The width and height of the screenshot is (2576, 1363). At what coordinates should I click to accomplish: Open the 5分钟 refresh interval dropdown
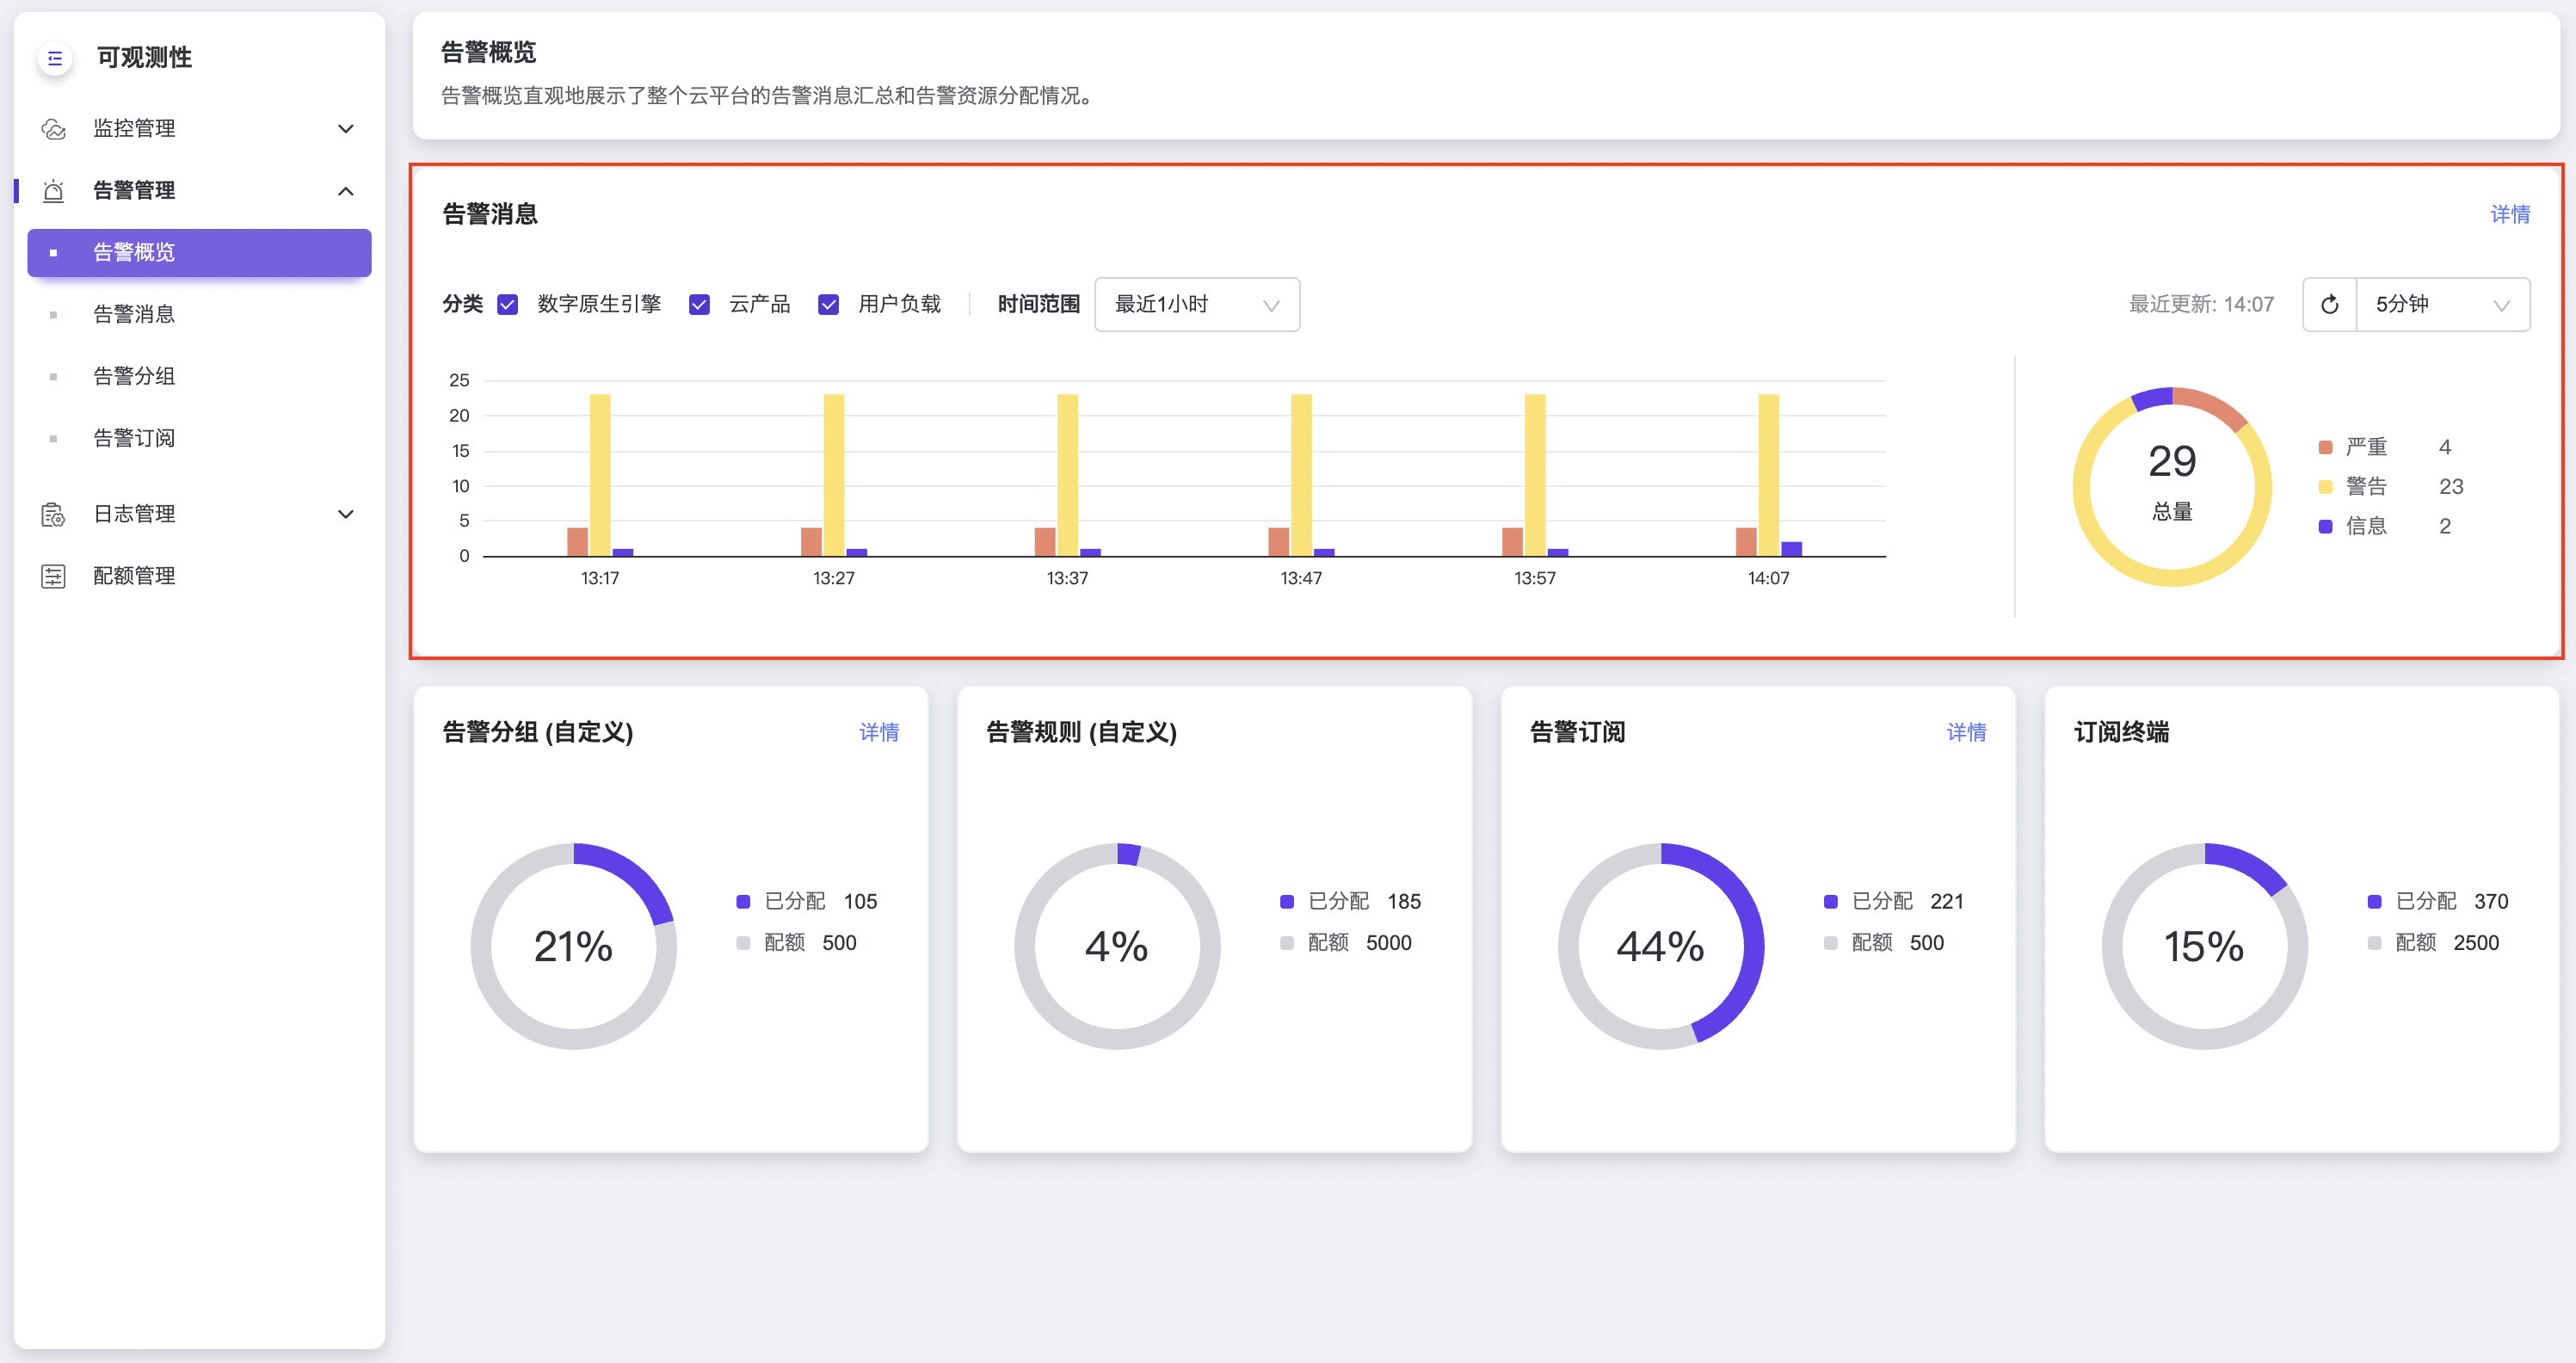tap(2441, 305)
